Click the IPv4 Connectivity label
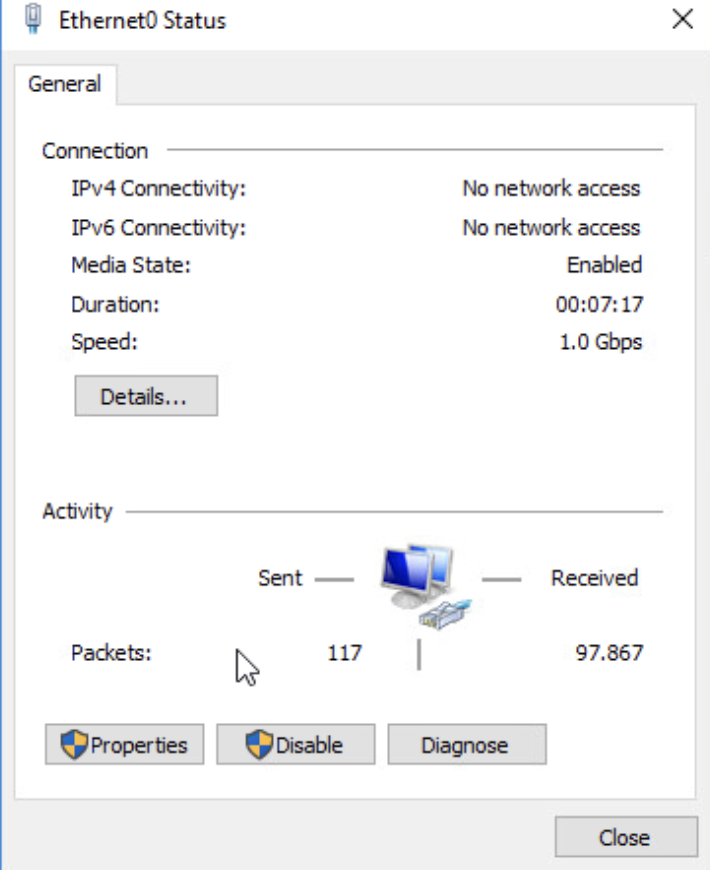The width and height of the screenshot is (710, 870). pyautogui.click(x=158, y=188)
